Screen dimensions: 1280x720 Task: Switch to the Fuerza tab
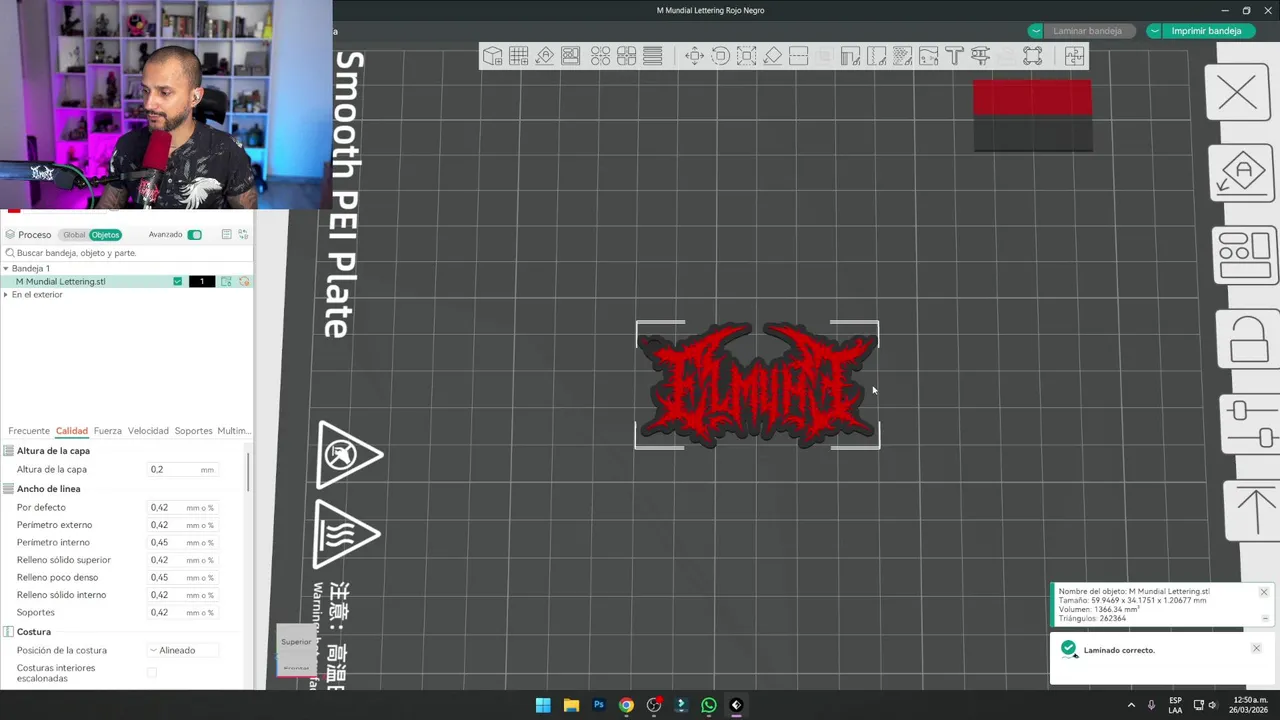pos(108,431)
